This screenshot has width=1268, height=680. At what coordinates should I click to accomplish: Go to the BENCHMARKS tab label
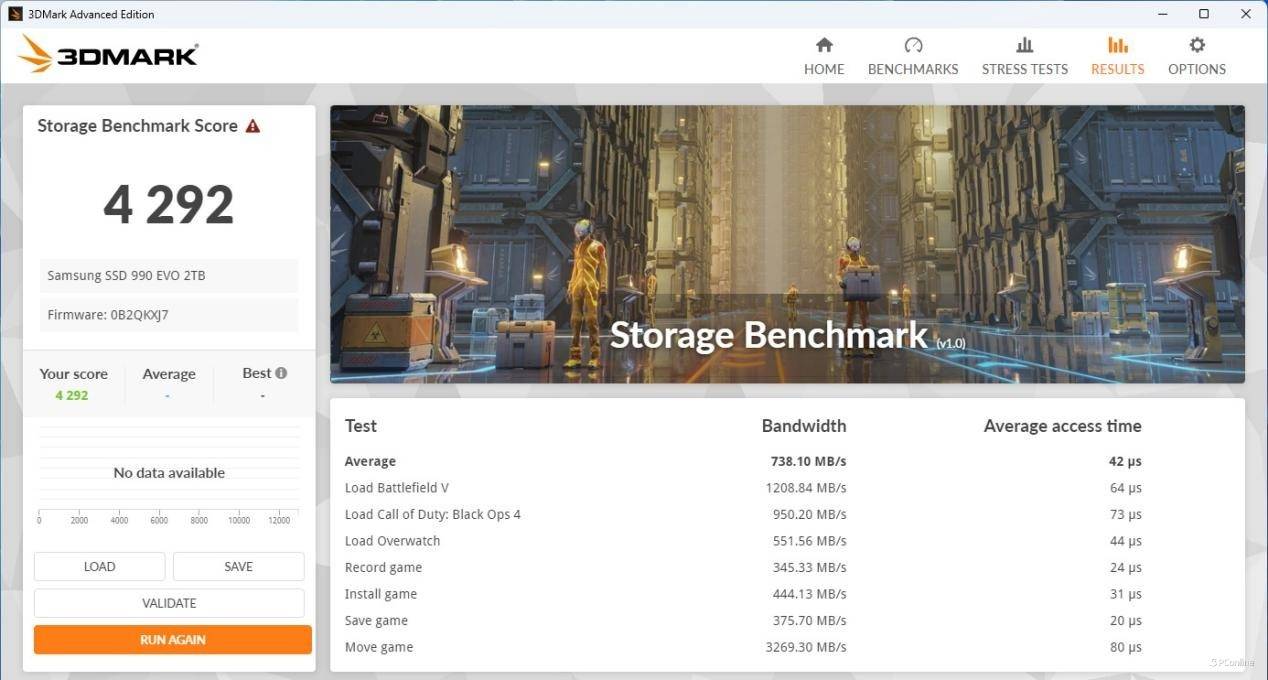[912, 69]
